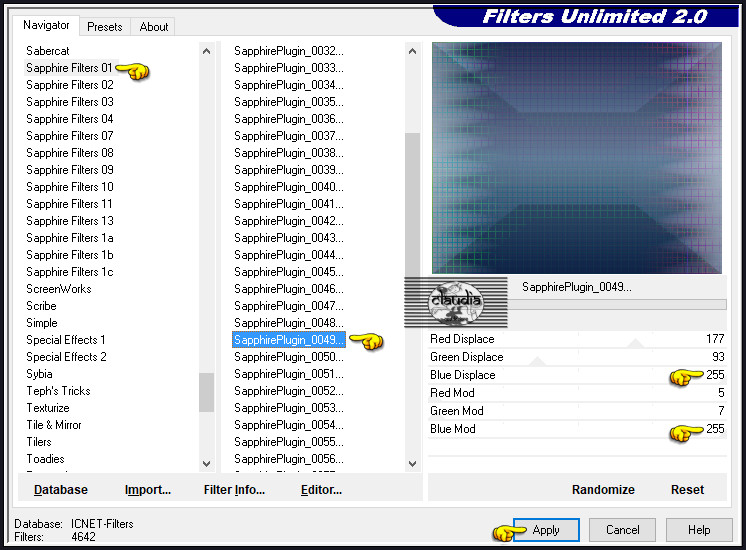Choose the Scribe category

[x=41, y=306]
